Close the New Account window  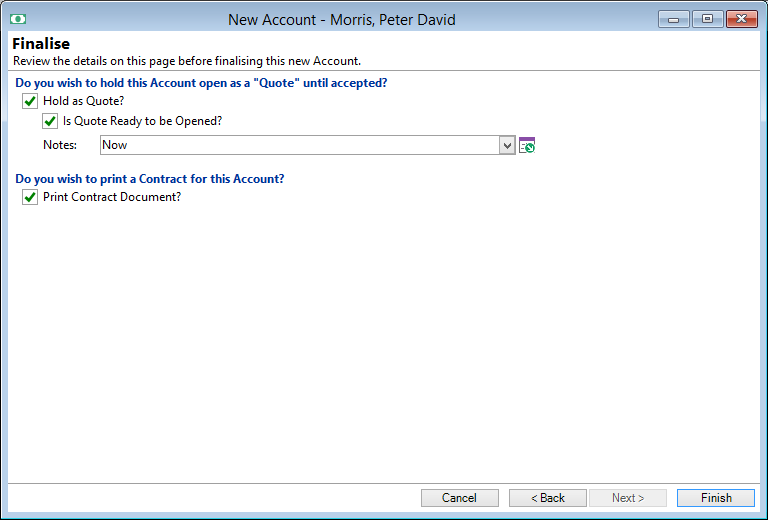click(x=742, y=20)
